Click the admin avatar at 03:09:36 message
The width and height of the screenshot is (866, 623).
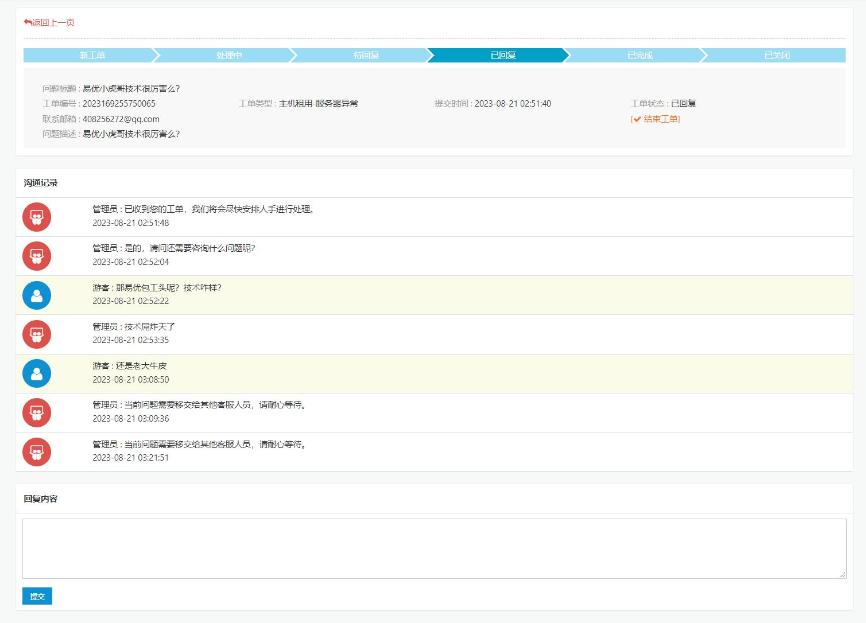(x=37, y=412)
